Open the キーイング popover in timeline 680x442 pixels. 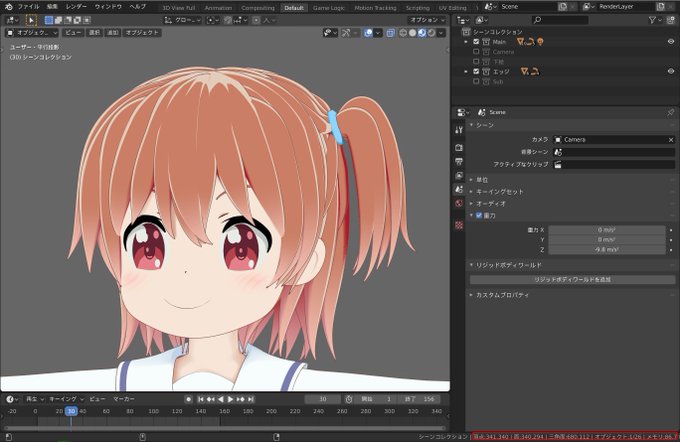[x=65, y=399]
